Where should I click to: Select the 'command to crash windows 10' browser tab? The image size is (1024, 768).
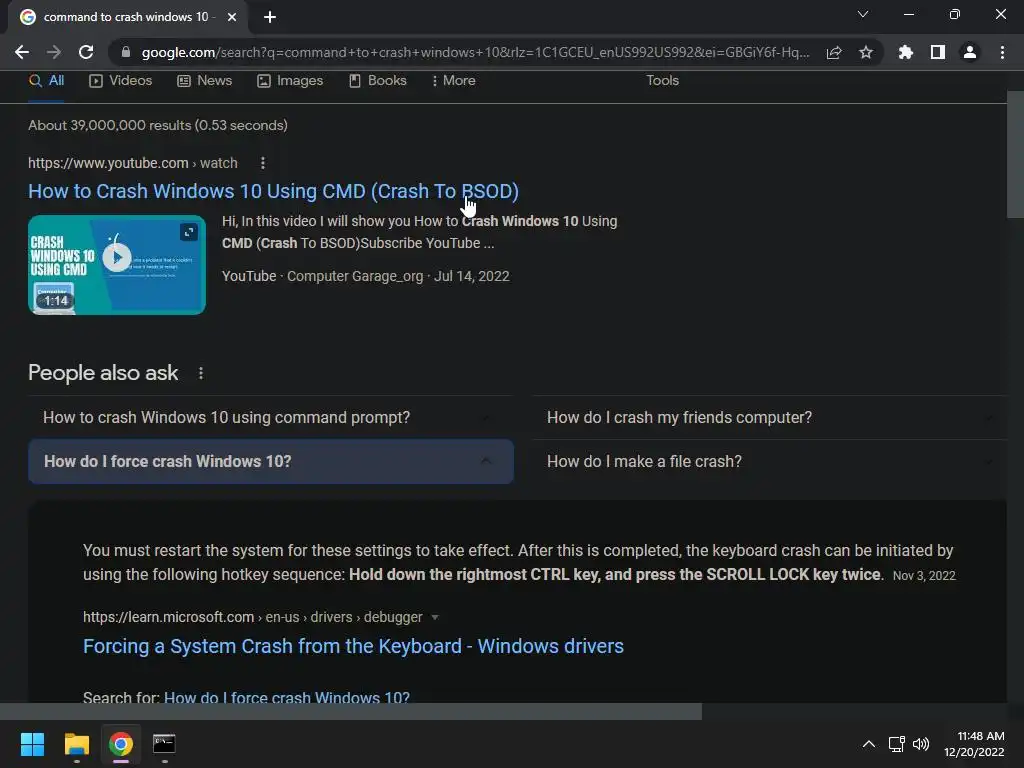point(128,17)
